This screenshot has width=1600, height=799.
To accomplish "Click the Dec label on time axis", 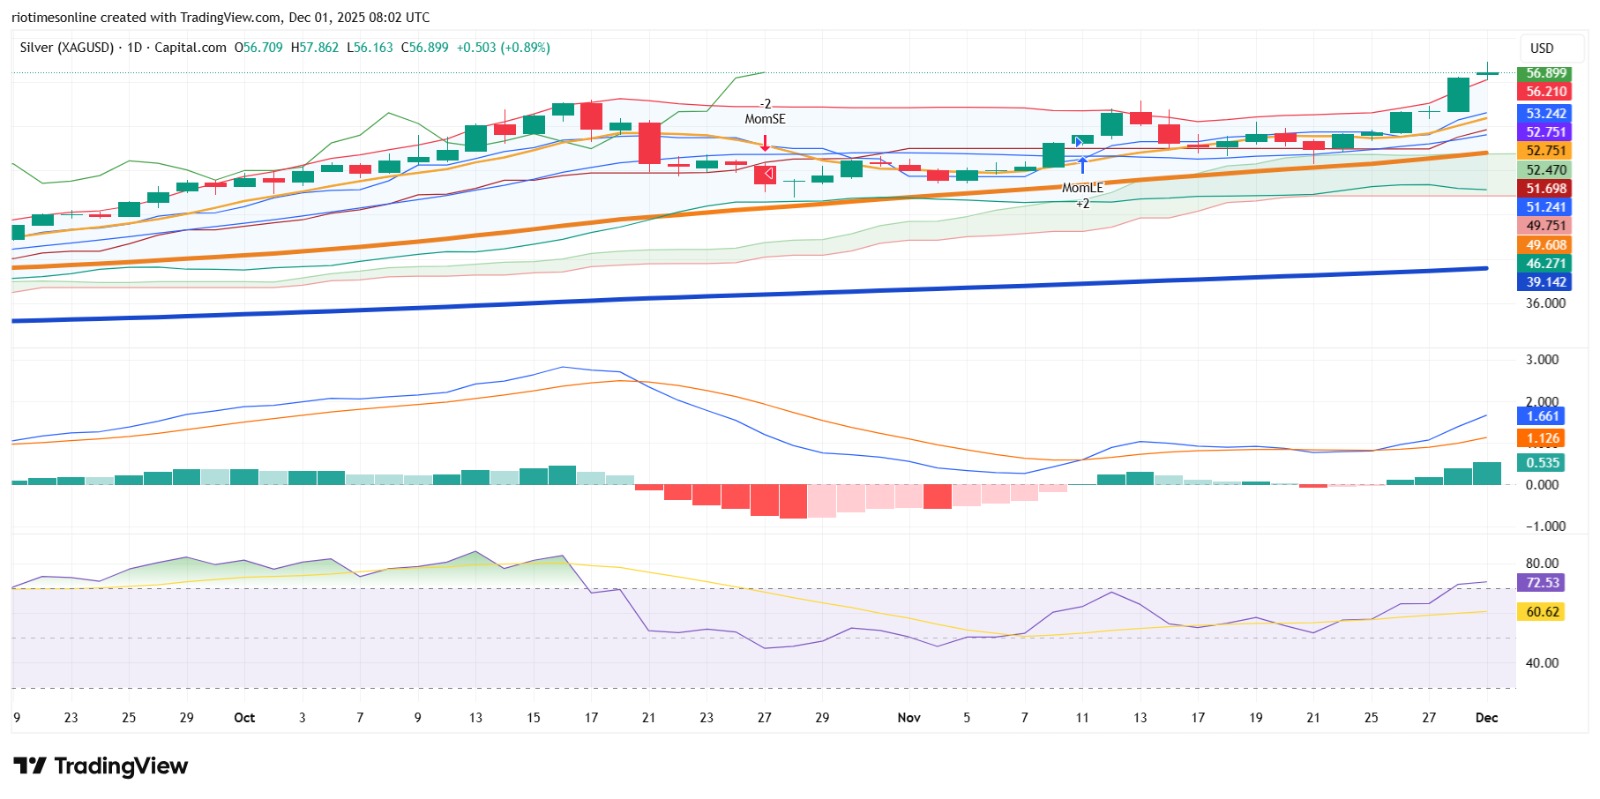I will [x=1487, y=718].
